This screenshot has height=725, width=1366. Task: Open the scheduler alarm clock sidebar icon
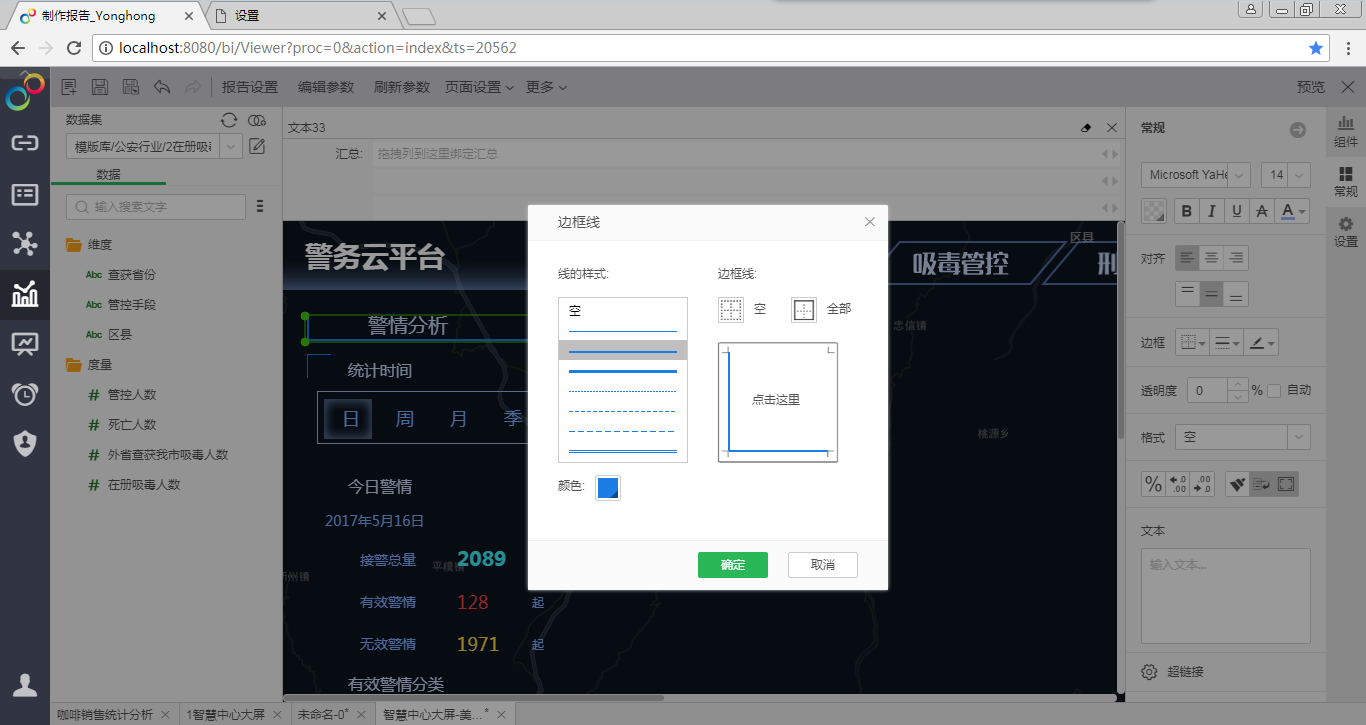point(24,394)
